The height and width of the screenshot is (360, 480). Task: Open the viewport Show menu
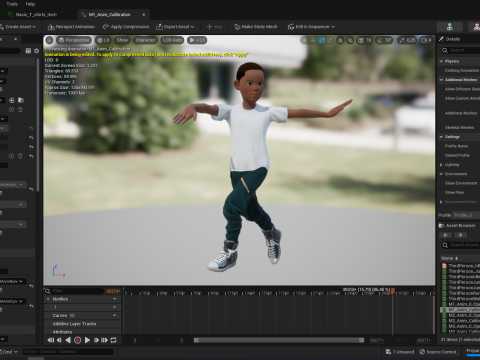122,40
